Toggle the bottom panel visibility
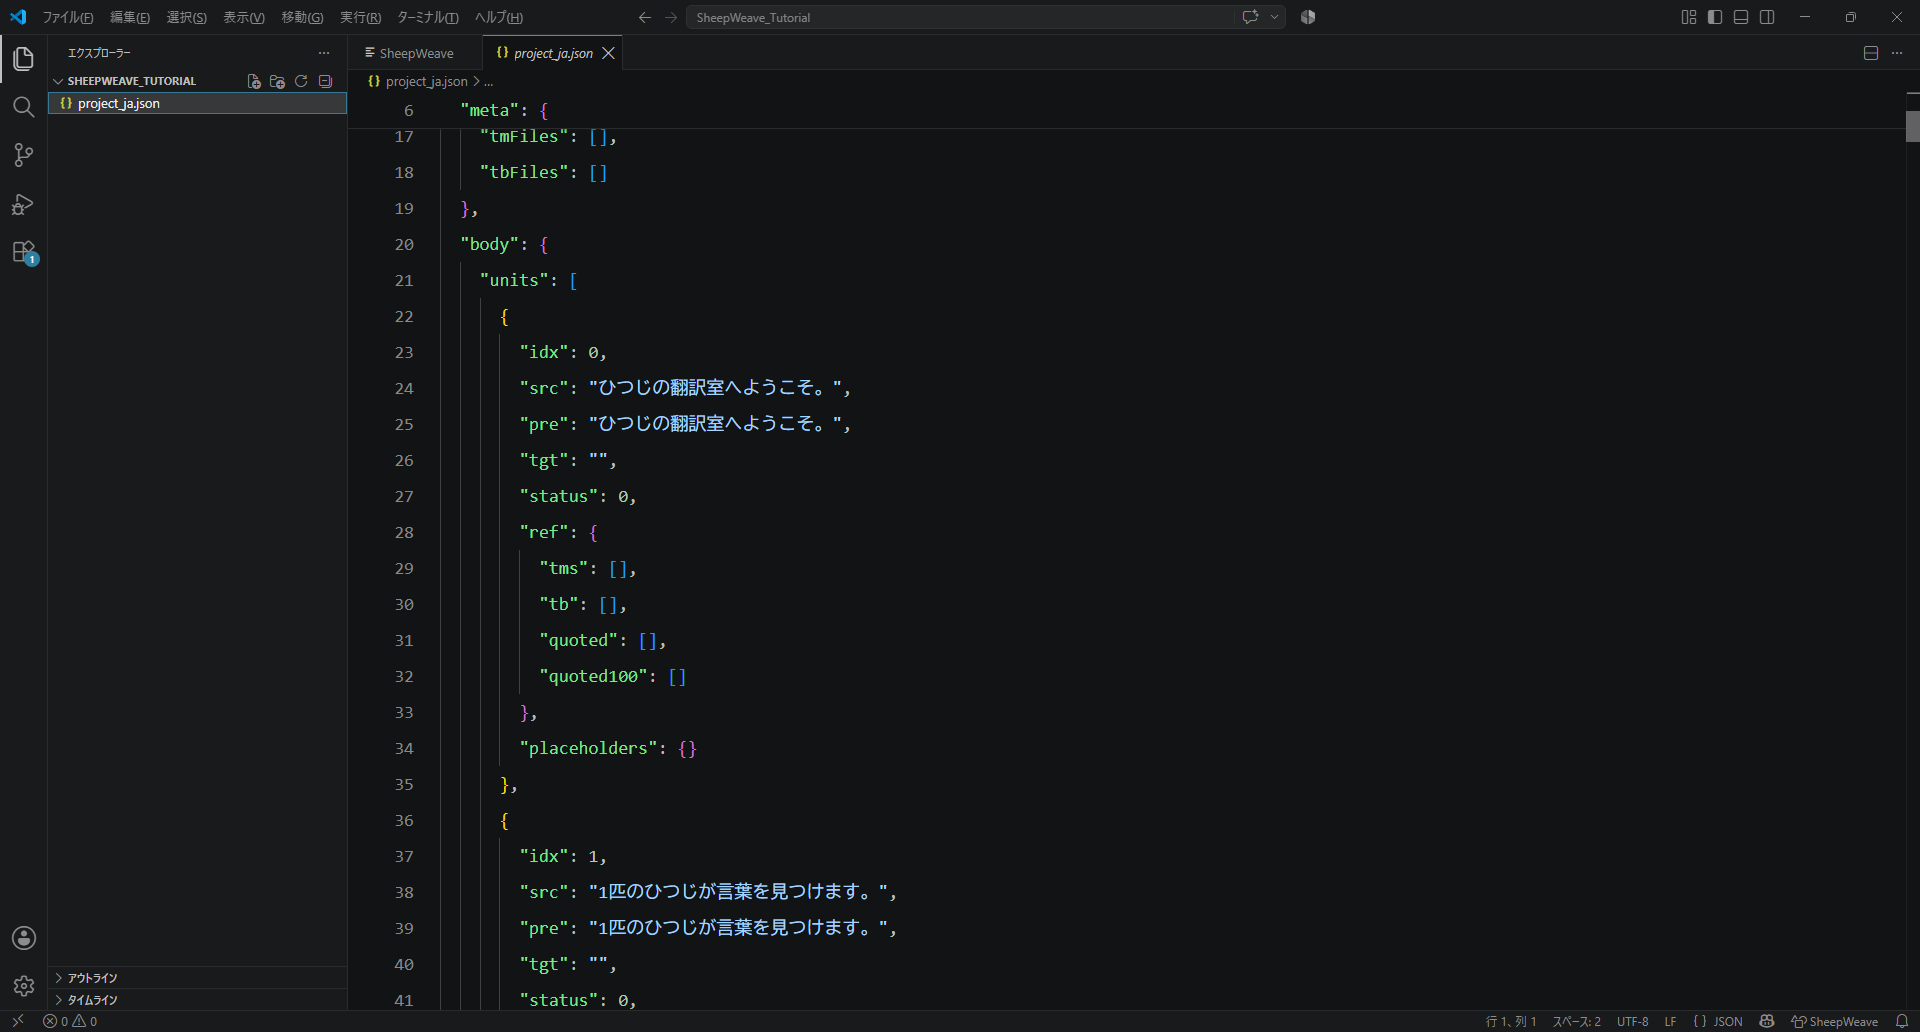Image resolution: width=1920 pixels, height=1032 pixels. [x=1741, y=17]
